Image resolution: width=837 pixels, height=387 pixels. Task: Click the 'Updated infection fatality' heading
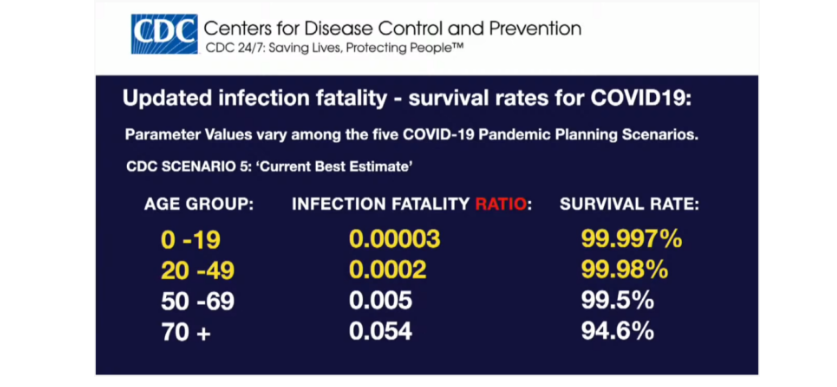(407, 99)
